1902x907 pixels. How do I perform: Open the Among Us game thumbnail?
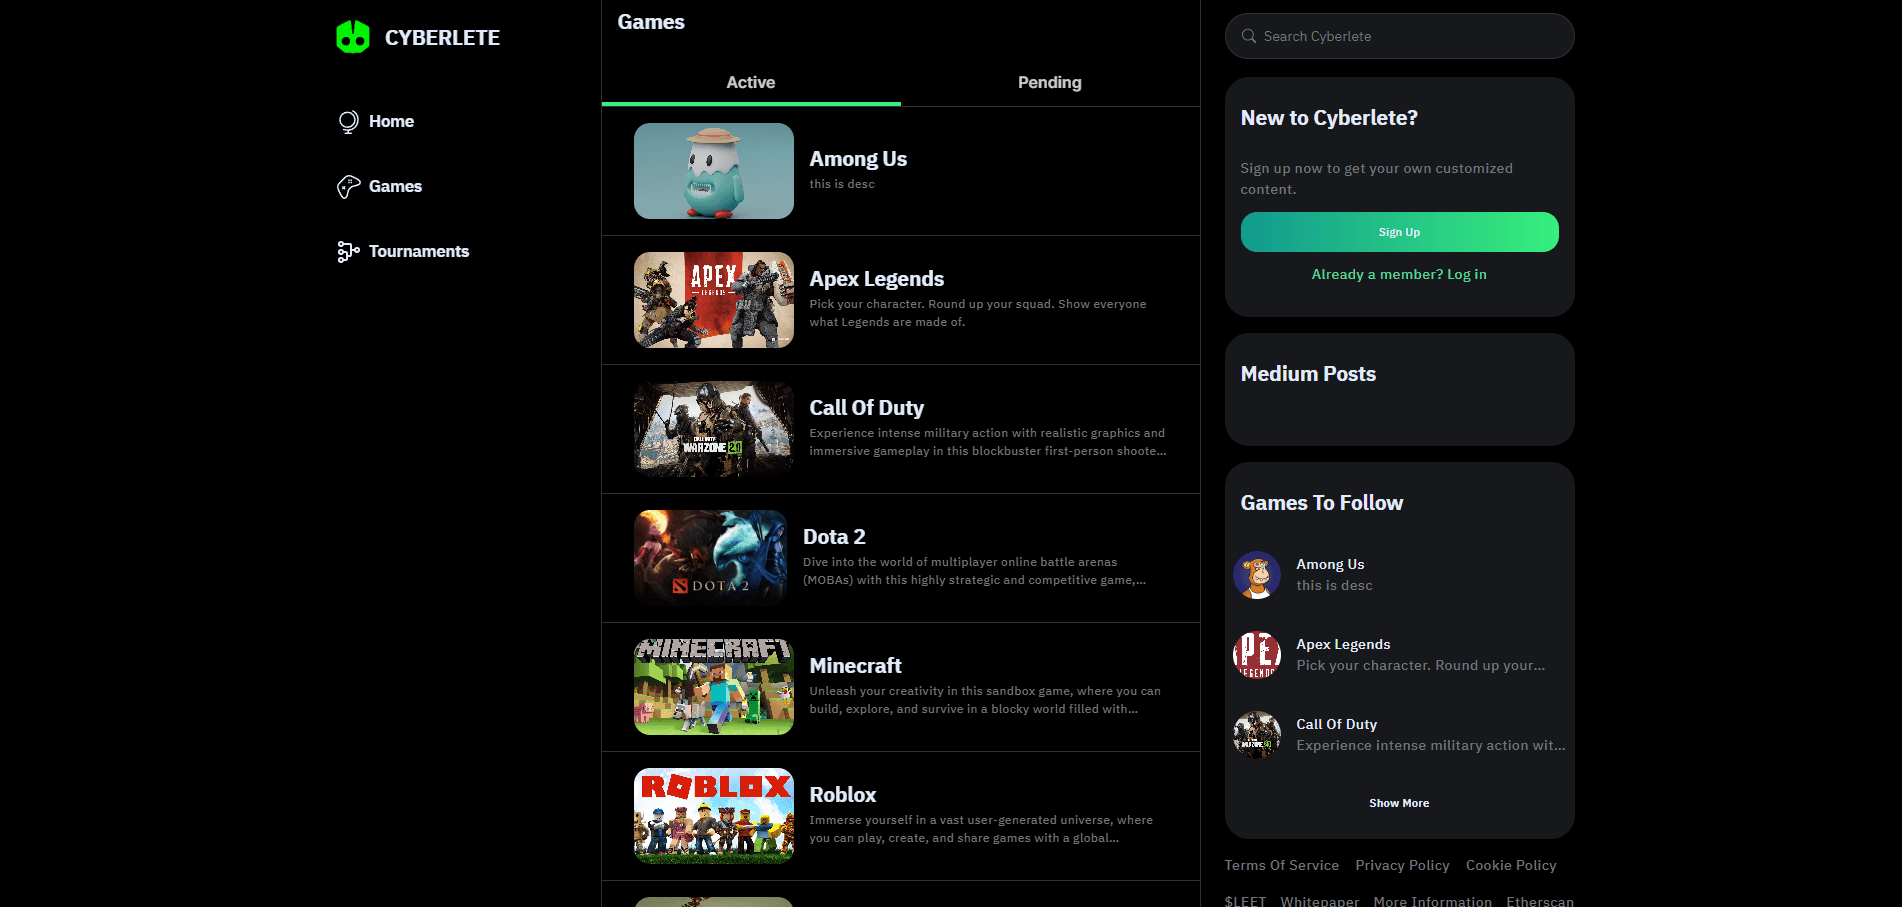[x=714, y=171]
